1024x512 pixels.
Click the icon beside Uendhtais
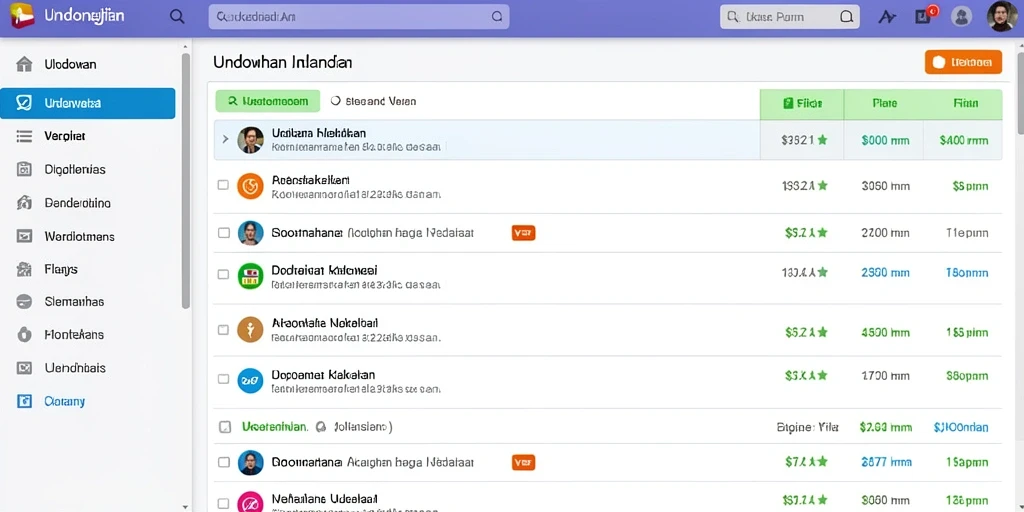click(24, 368)
